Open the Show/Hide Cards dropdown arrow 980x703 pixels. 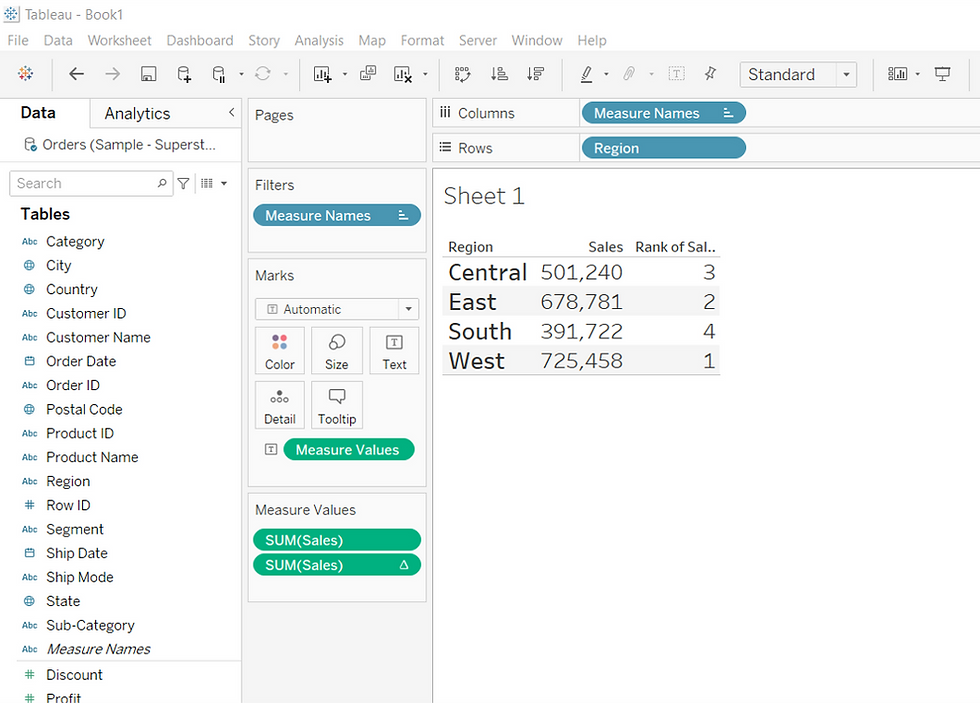click(918, 74)
